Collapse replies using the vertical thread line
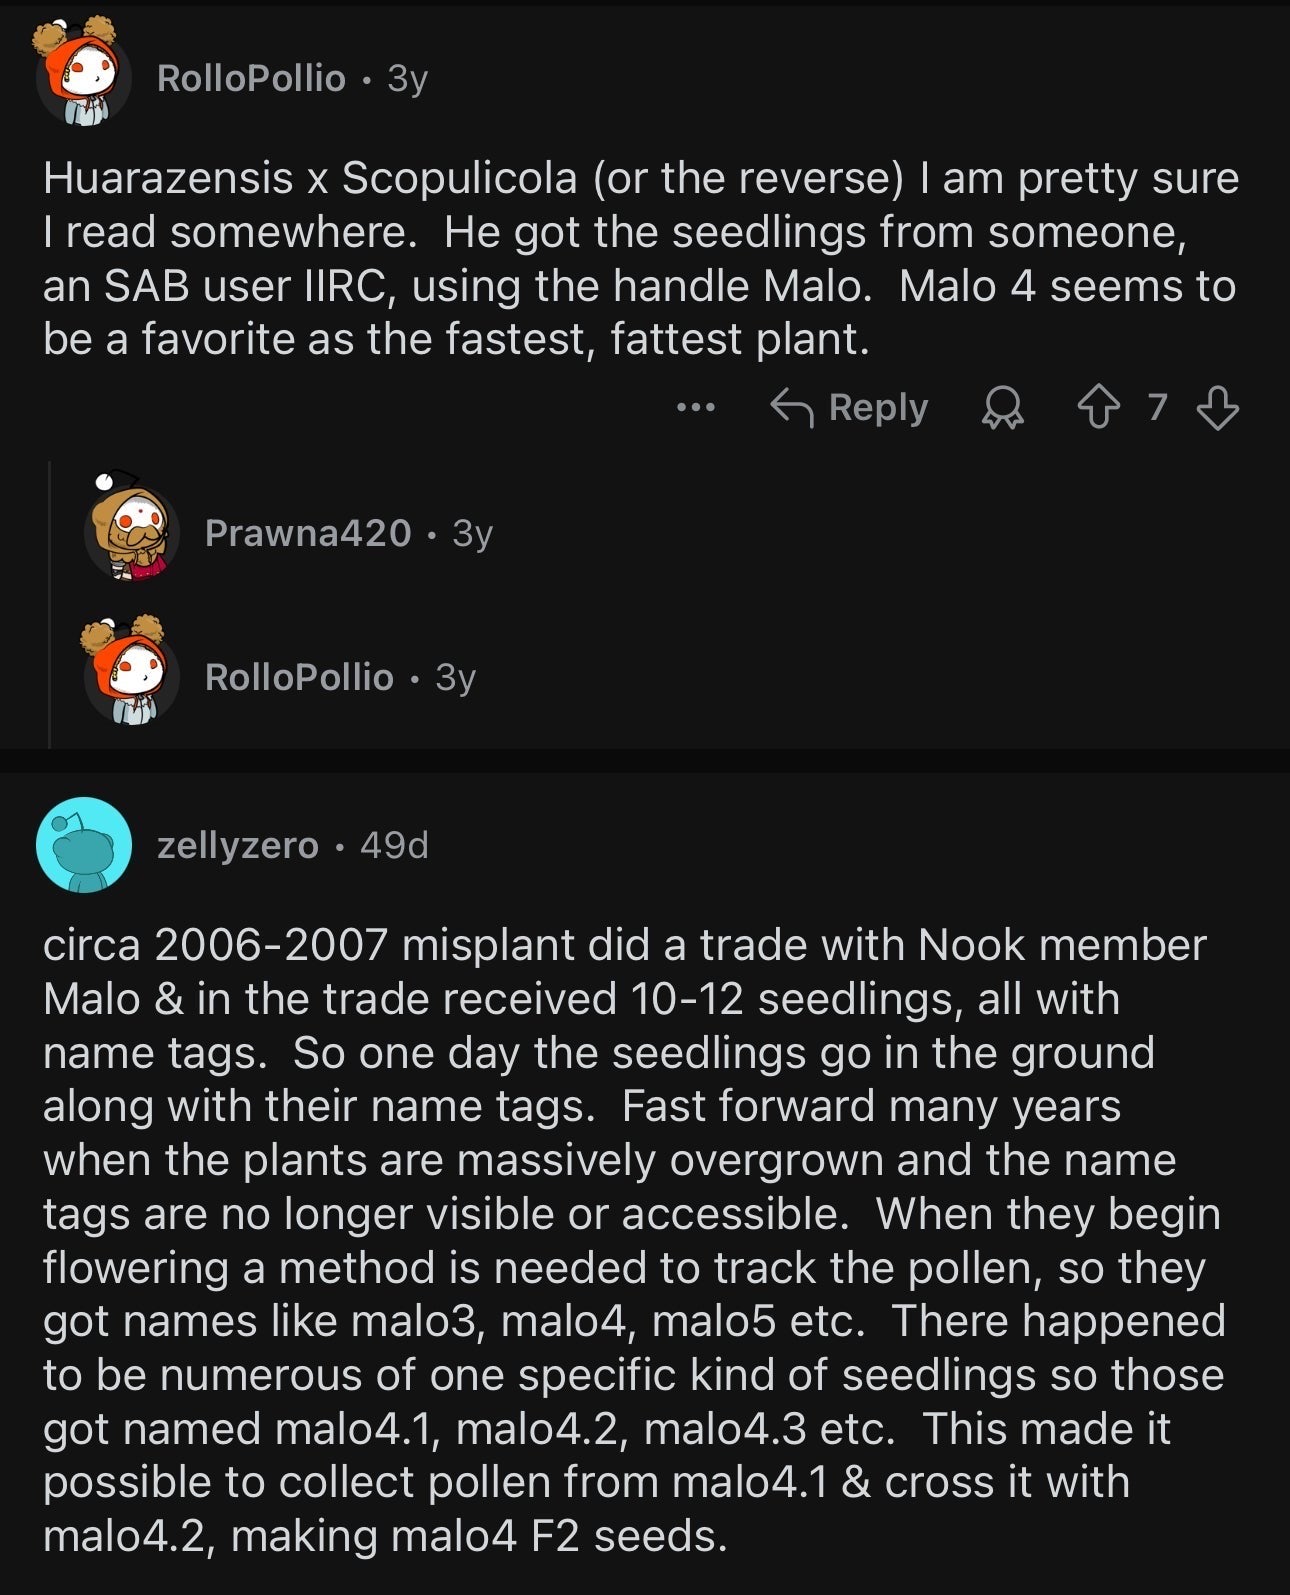The width and height of the screenshot is (1290, 1595). (50, 604)
